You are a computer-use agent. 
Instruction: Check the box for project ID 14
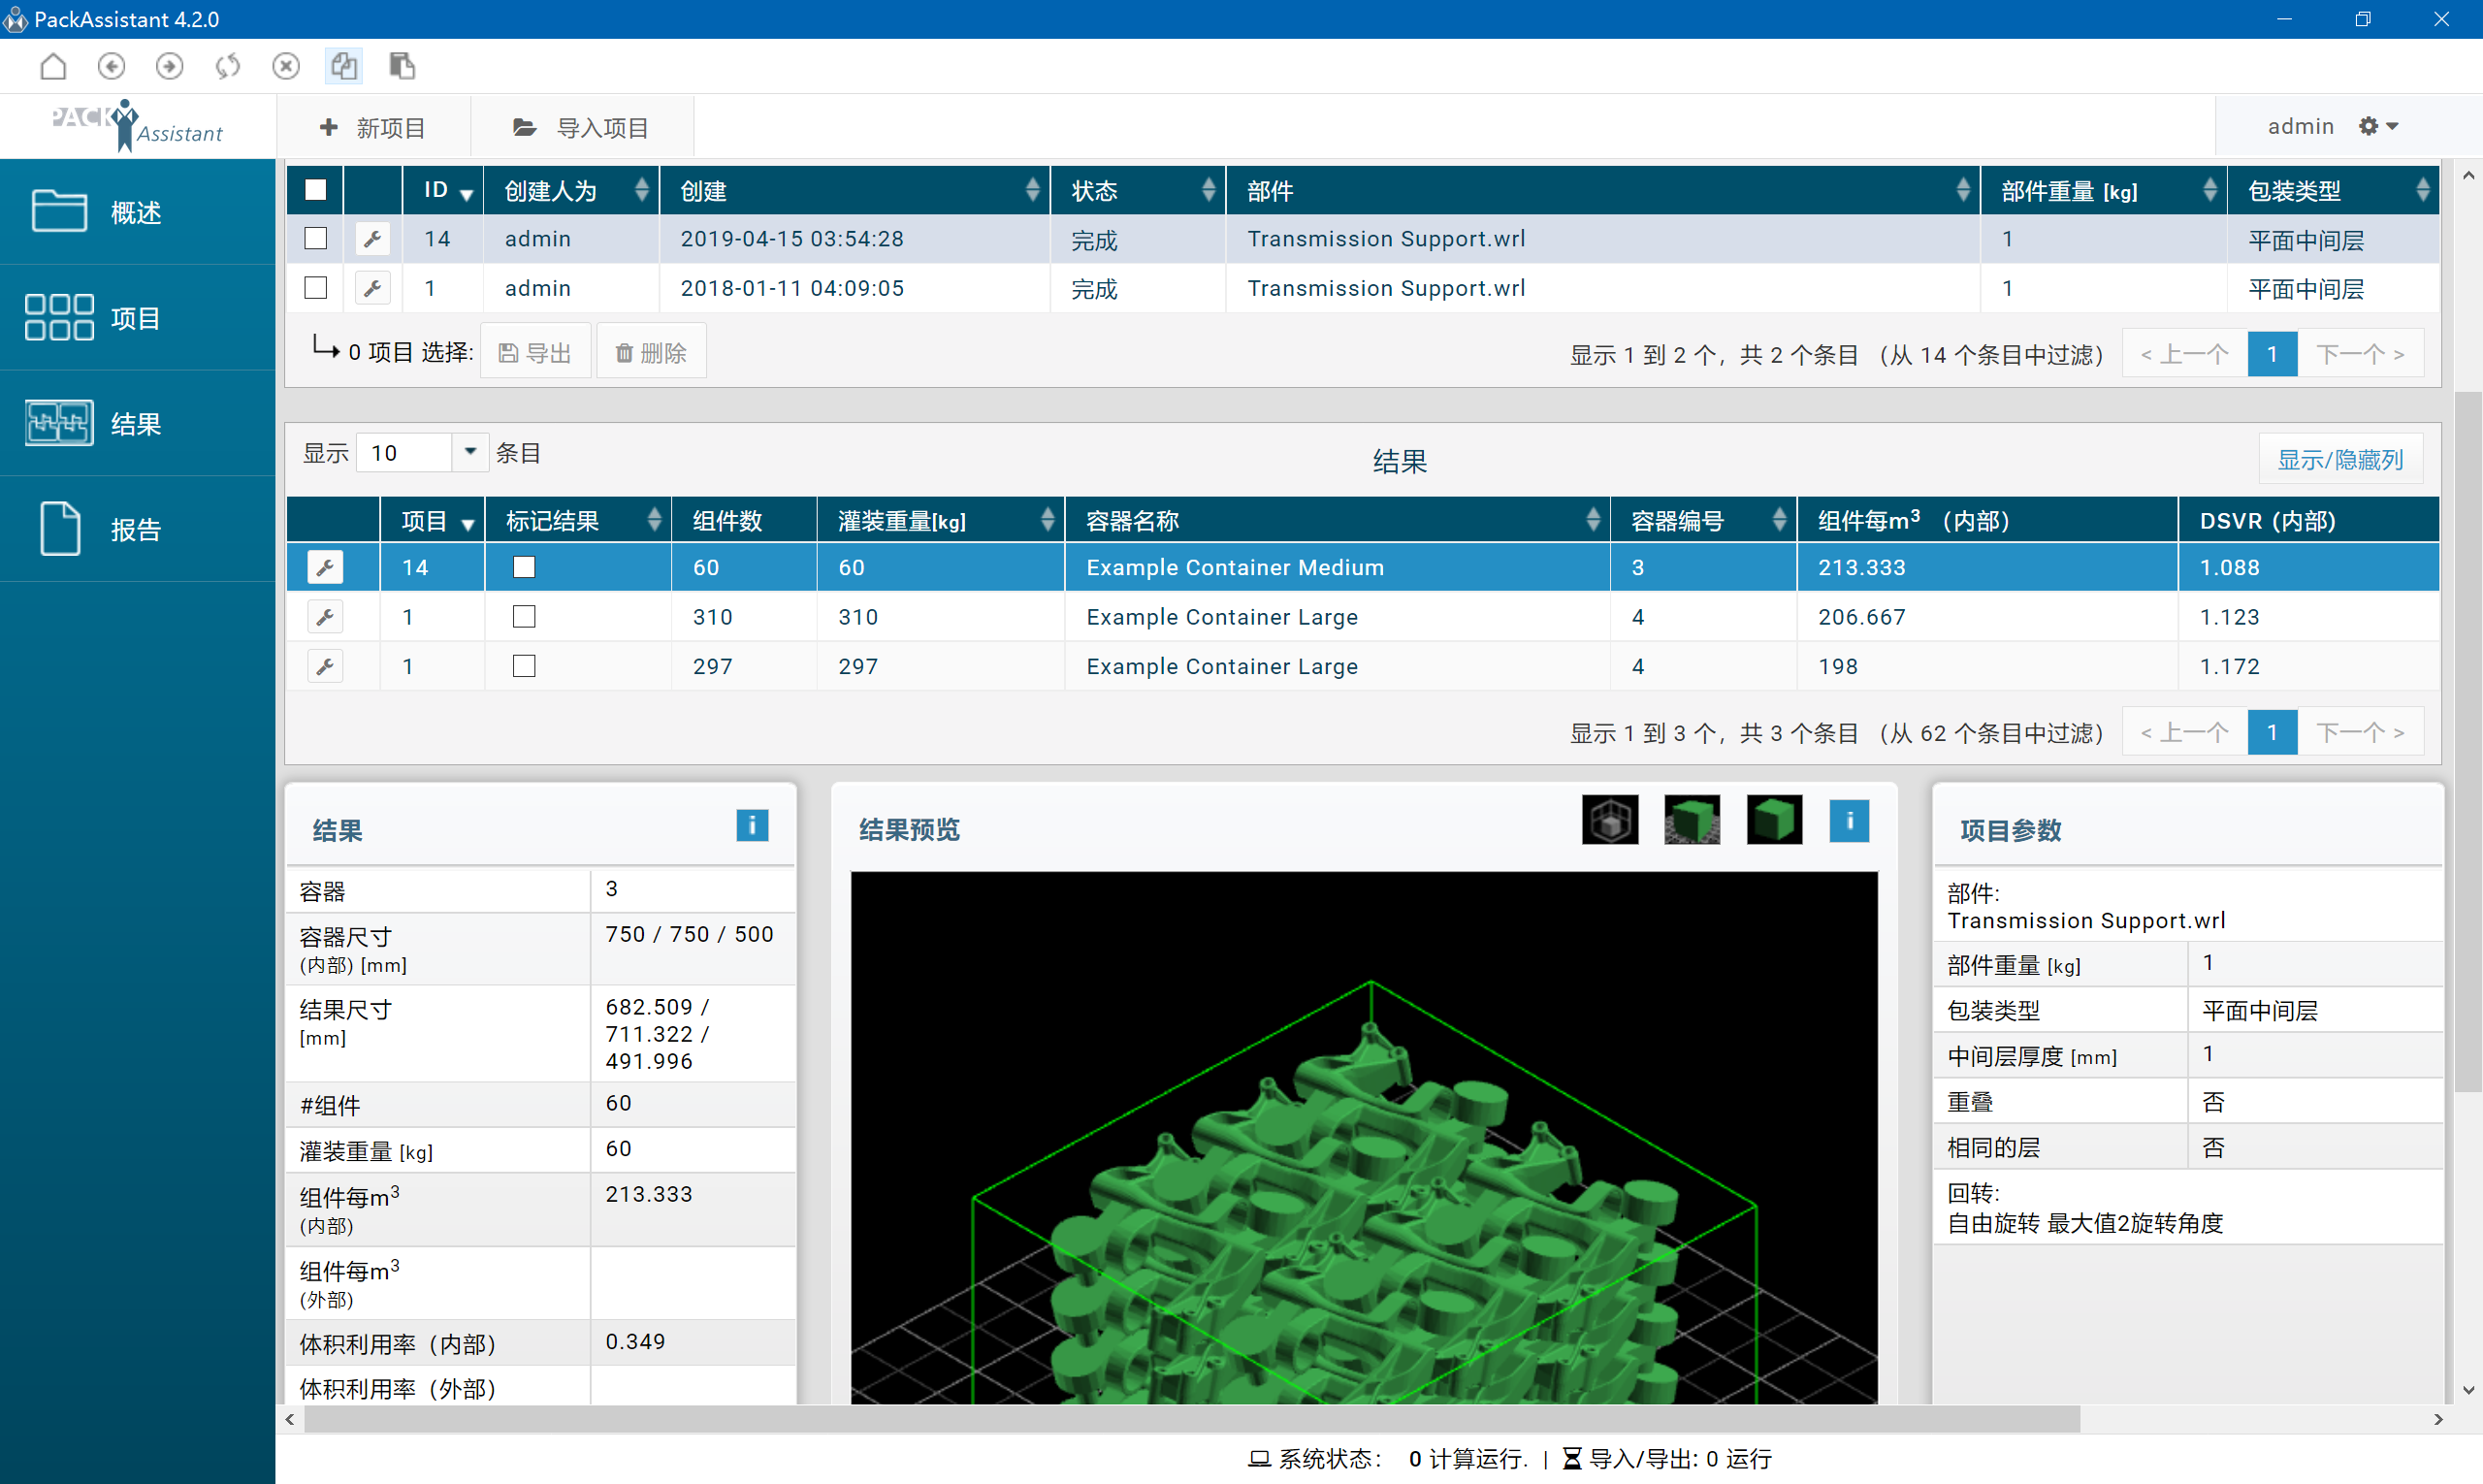(x=316, y=238)
